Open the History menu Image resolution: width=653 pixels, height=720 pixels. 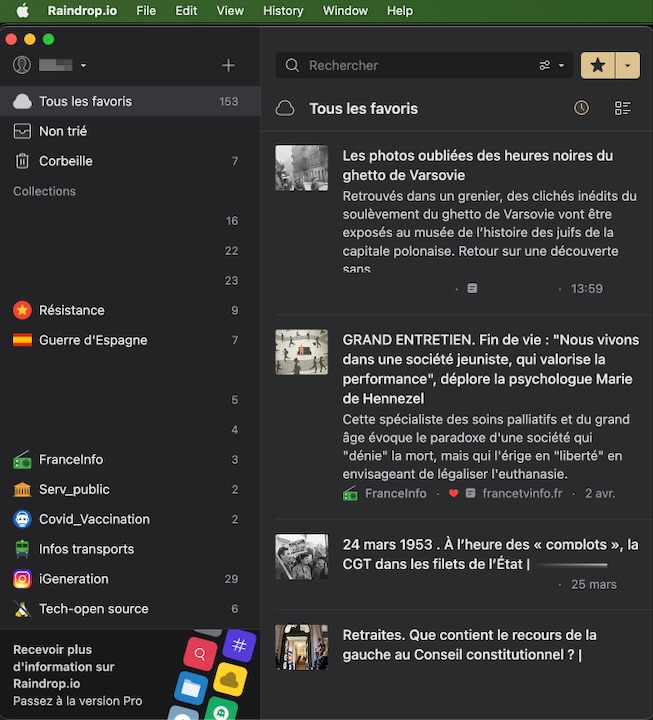click(283, 10)
